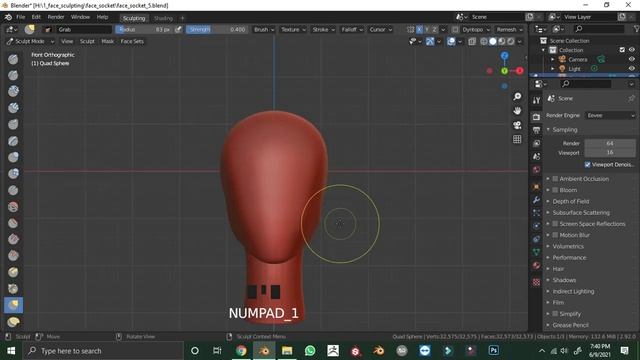
Task: Open the Falloff dropdown
Action: (352, 29)
